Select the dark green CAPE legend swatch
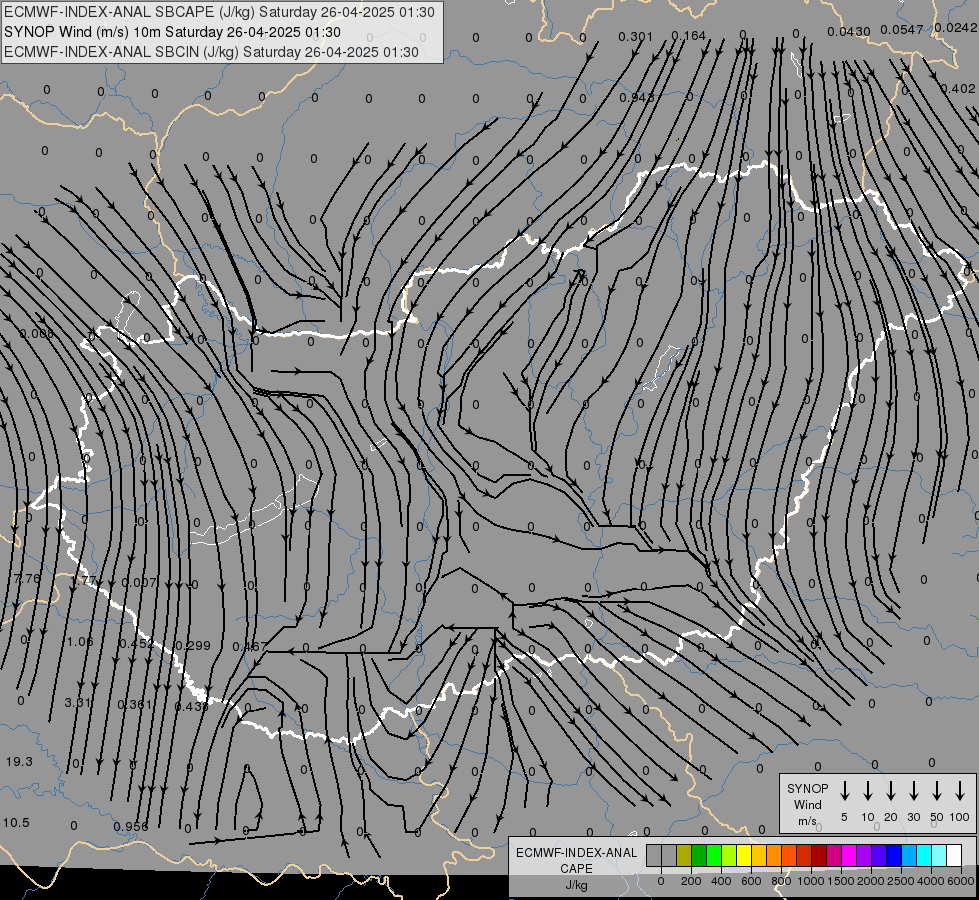Viewport: 979px width, 900px height. [699, 855]
